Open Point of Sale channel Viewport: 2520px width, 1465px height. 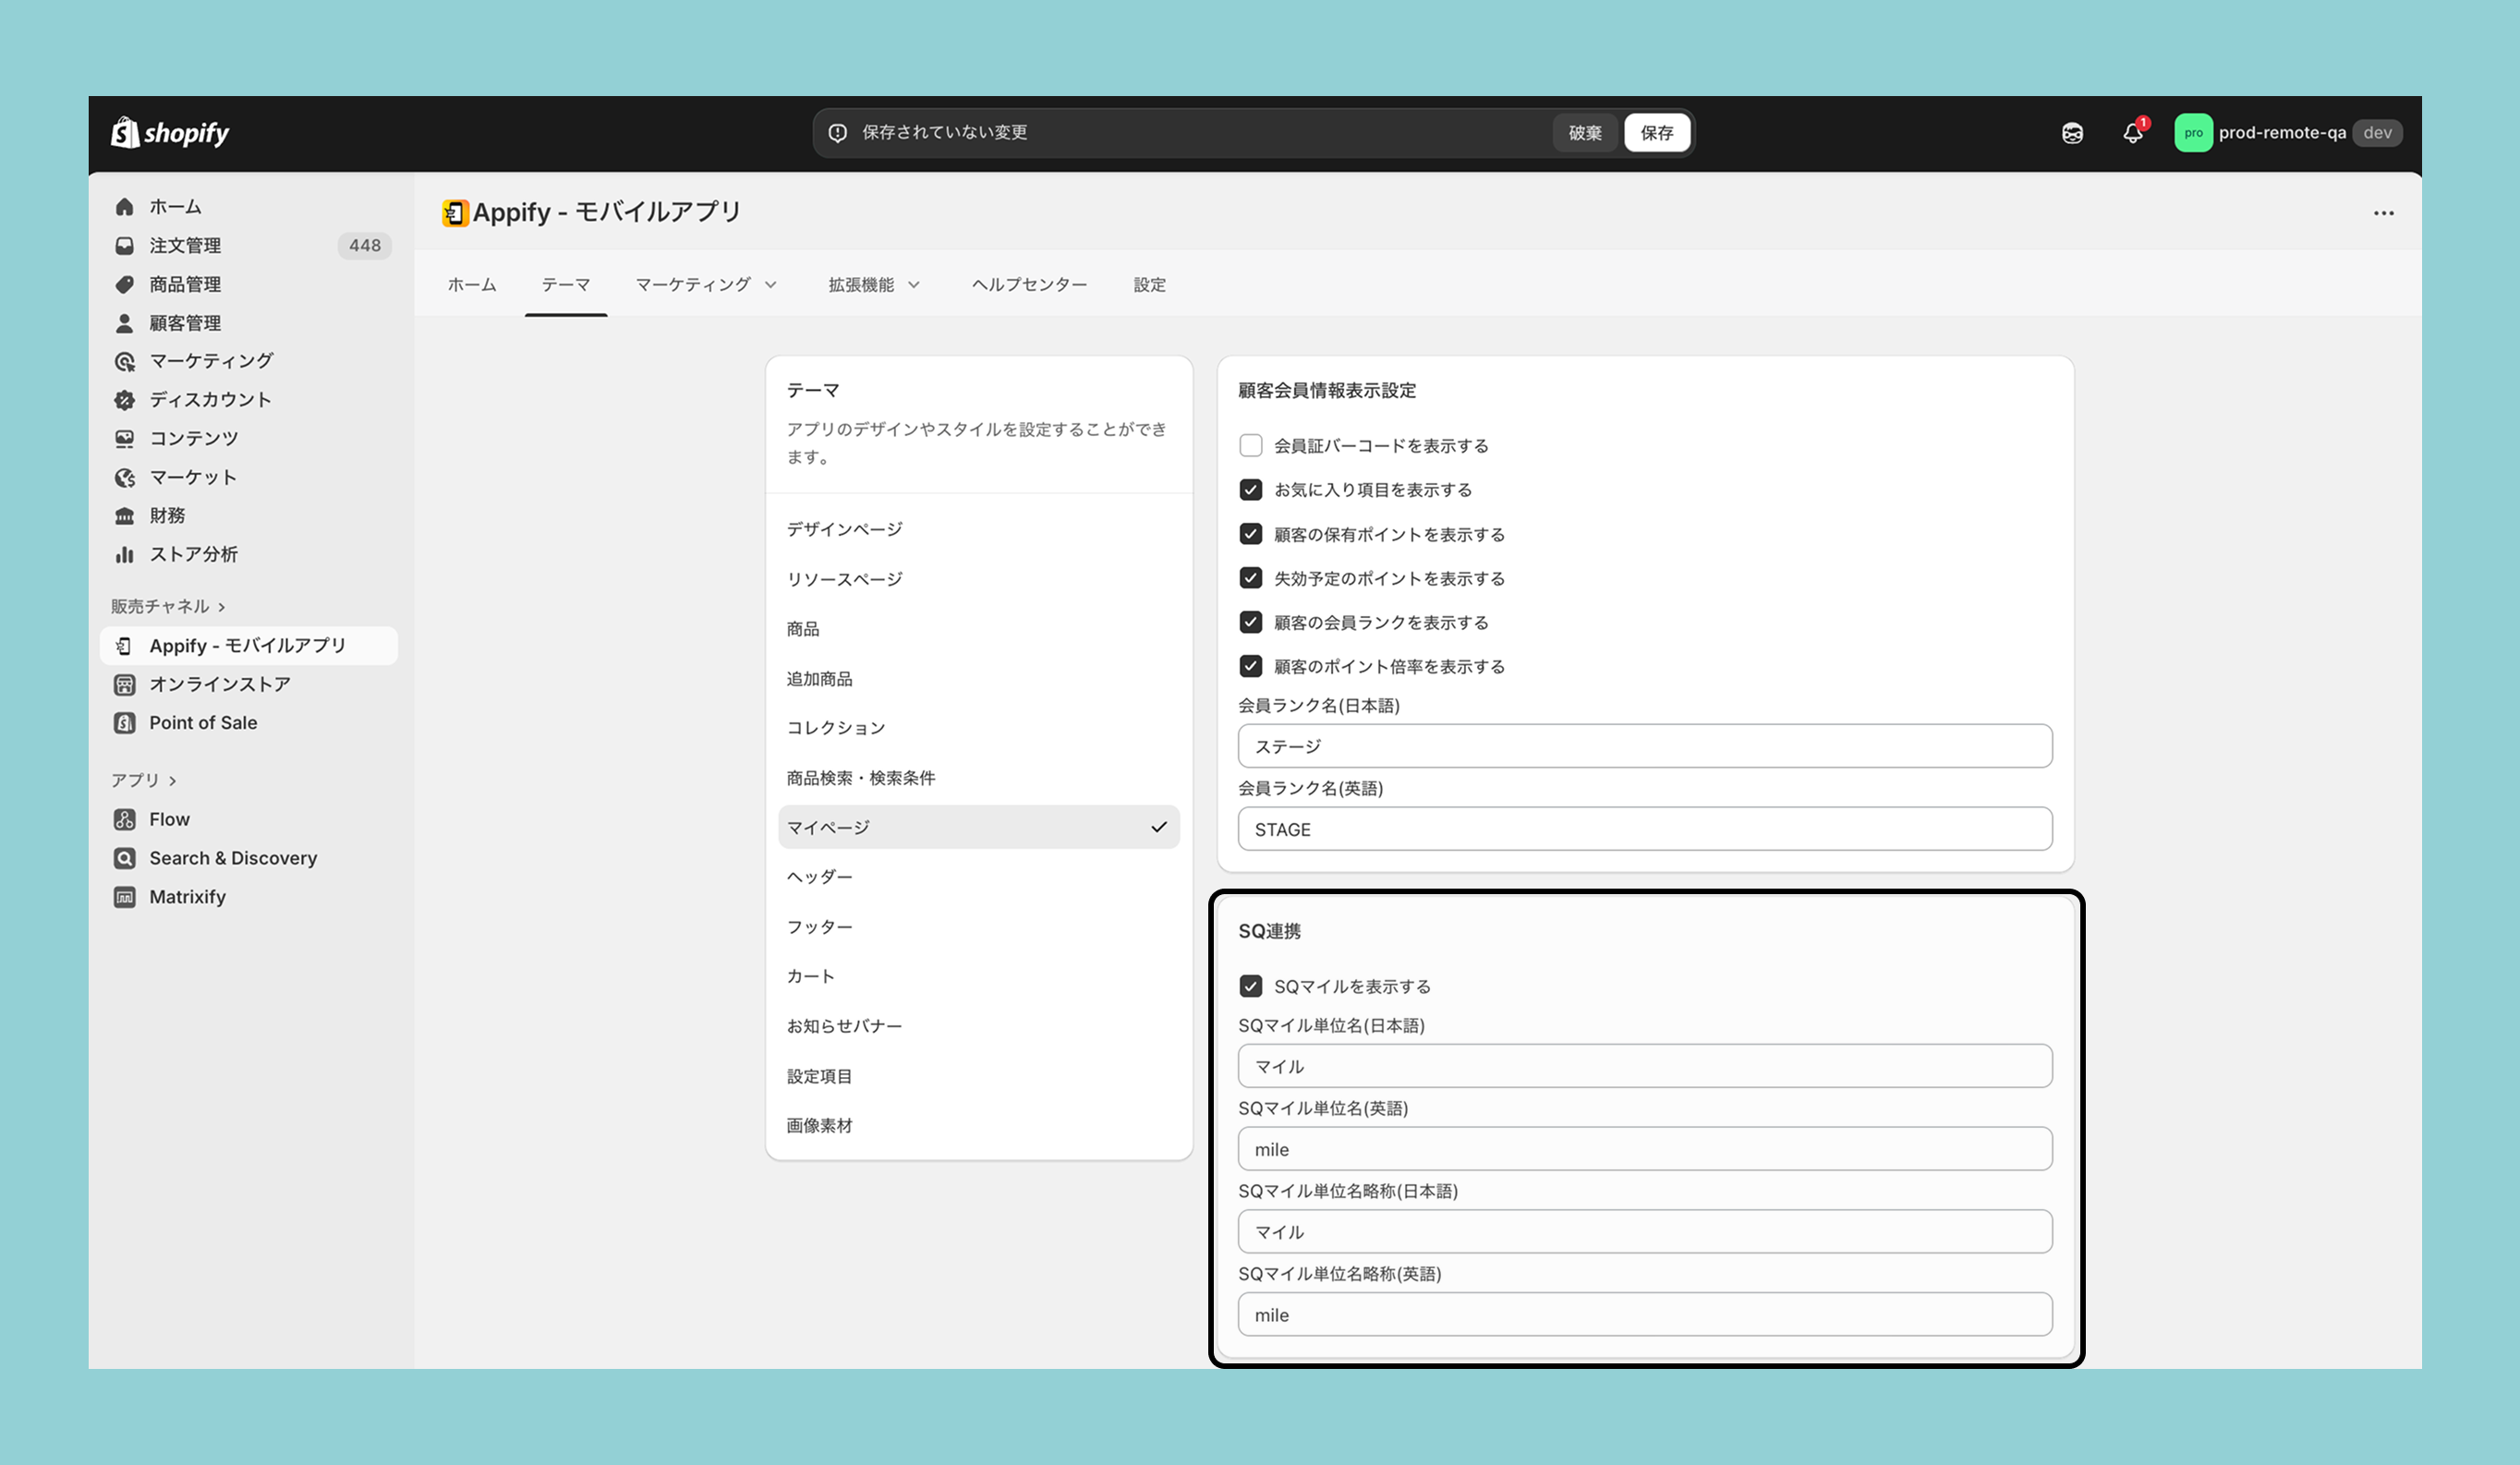pyautogui.click(x=203, y=722)
